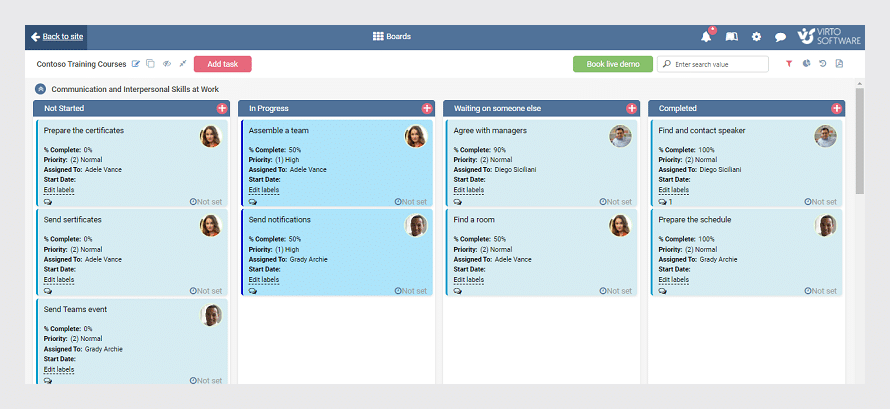
Task: Open the Boards menu
Action: coord(392,36)
